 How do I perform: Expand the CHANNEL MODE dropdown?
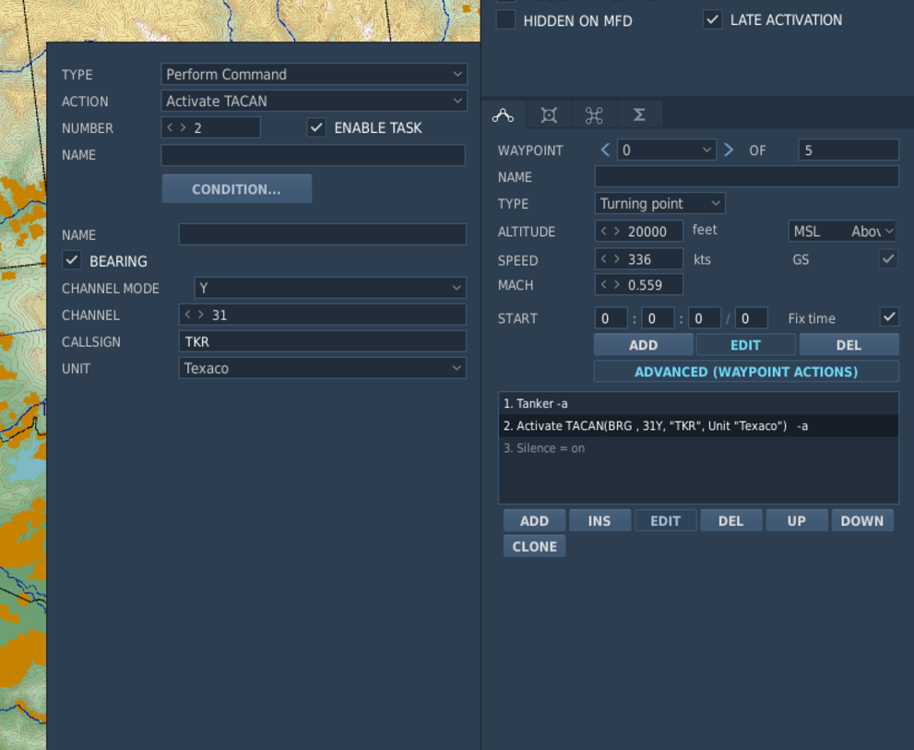tap(329, 288)
